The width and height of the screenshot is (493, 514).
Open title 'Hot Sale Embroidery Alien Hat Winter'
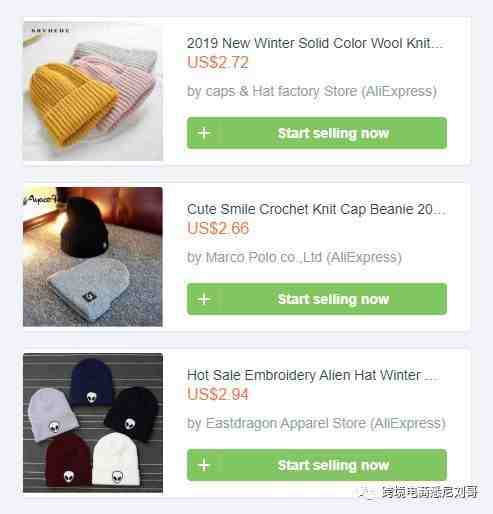tap(313, 375)
